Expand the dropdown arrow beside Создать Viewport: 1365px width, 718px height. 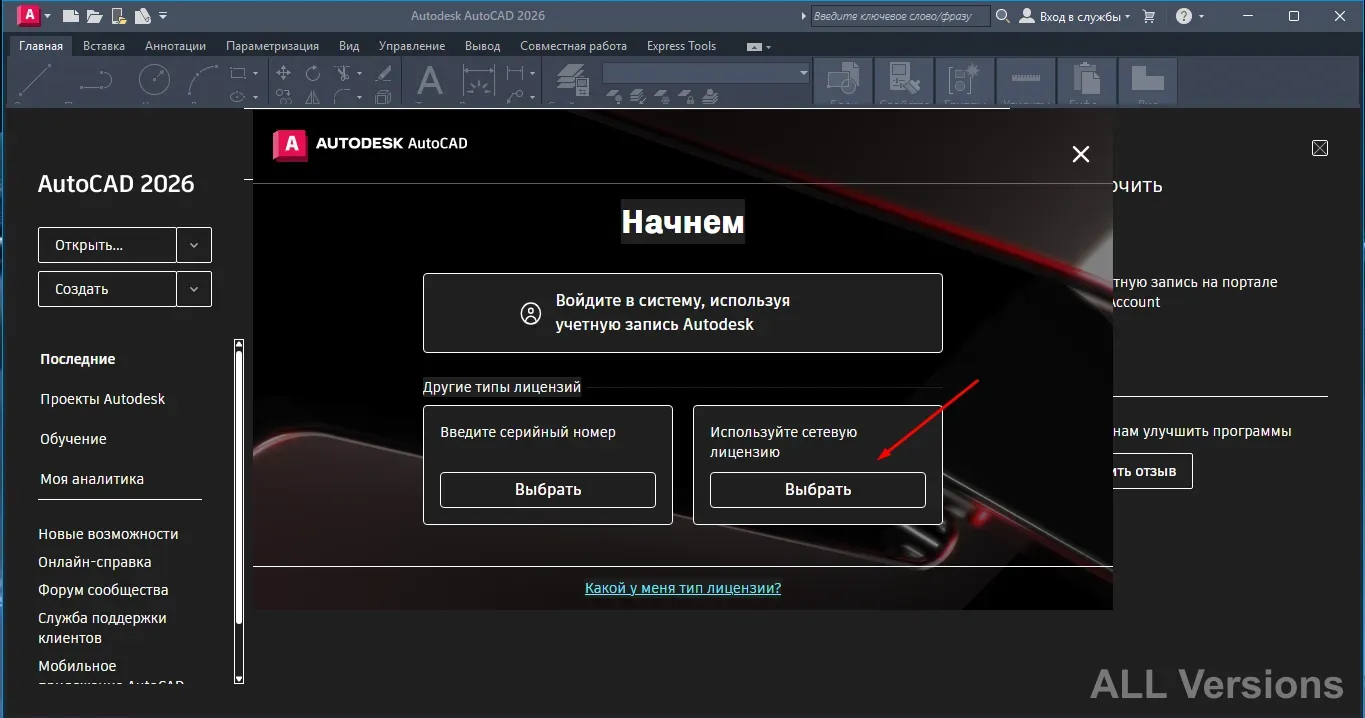[194, 289]
